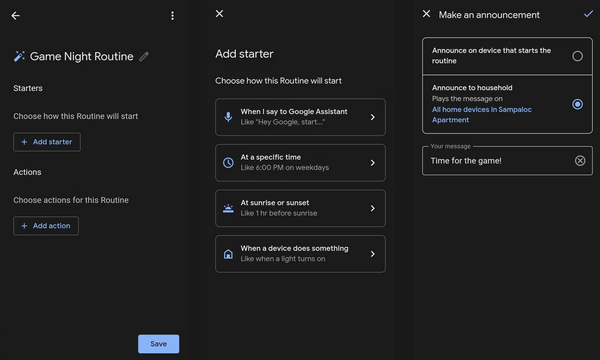Select At sunrise or sunset option
The image size is (600, 360).
(300, 208)
